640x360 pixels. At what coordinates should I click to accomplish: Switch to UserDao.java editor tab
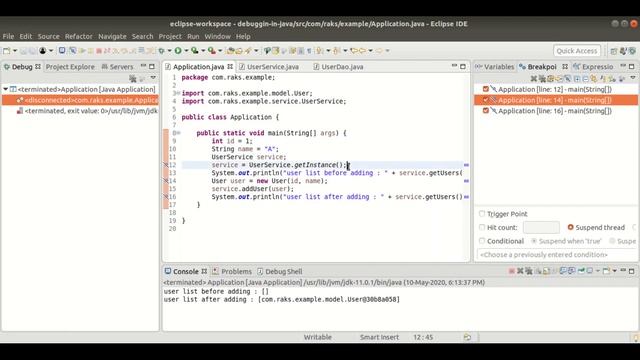point(342,67)
